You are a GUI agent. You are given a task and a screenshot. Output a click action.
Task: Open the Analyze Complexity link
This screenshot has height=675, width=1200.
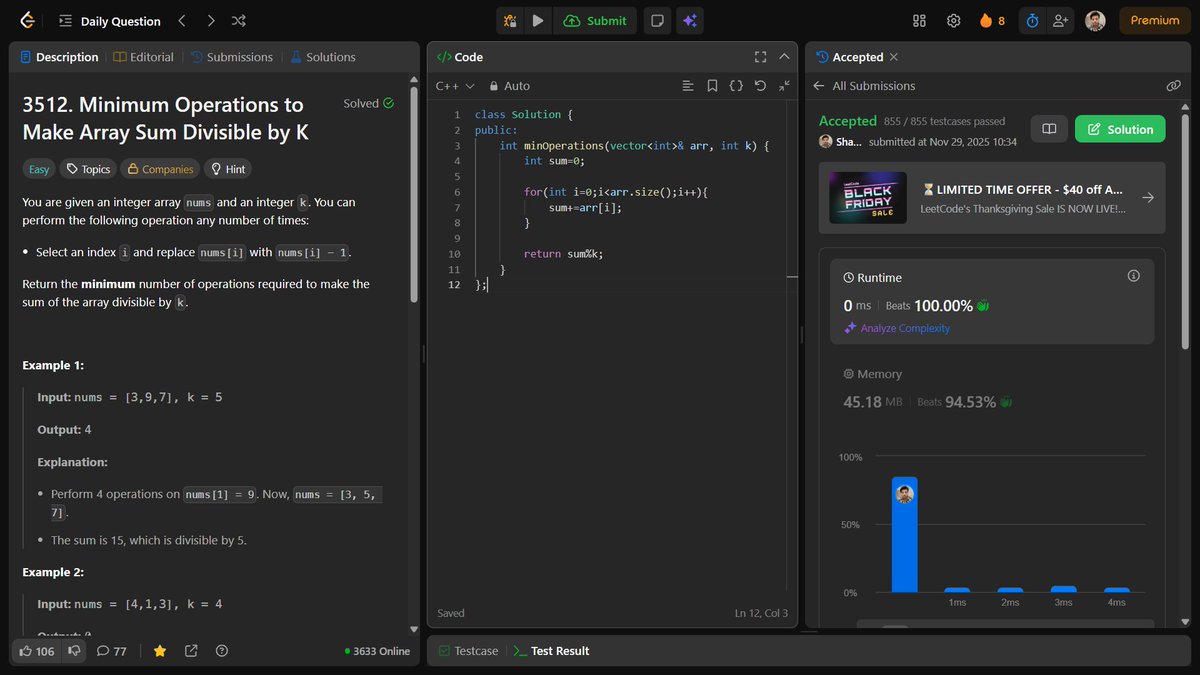click(901, 327)
